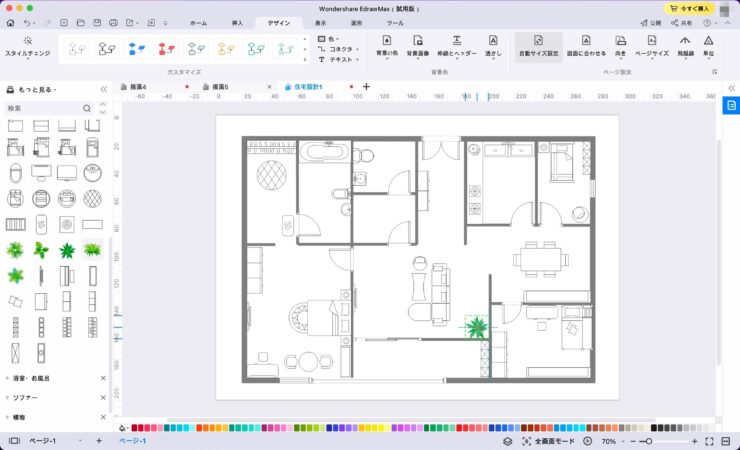The width and height of the screenshot is (740, 450).
Task: Click the home icon in the quick toolbar
Action: (10, 23)
